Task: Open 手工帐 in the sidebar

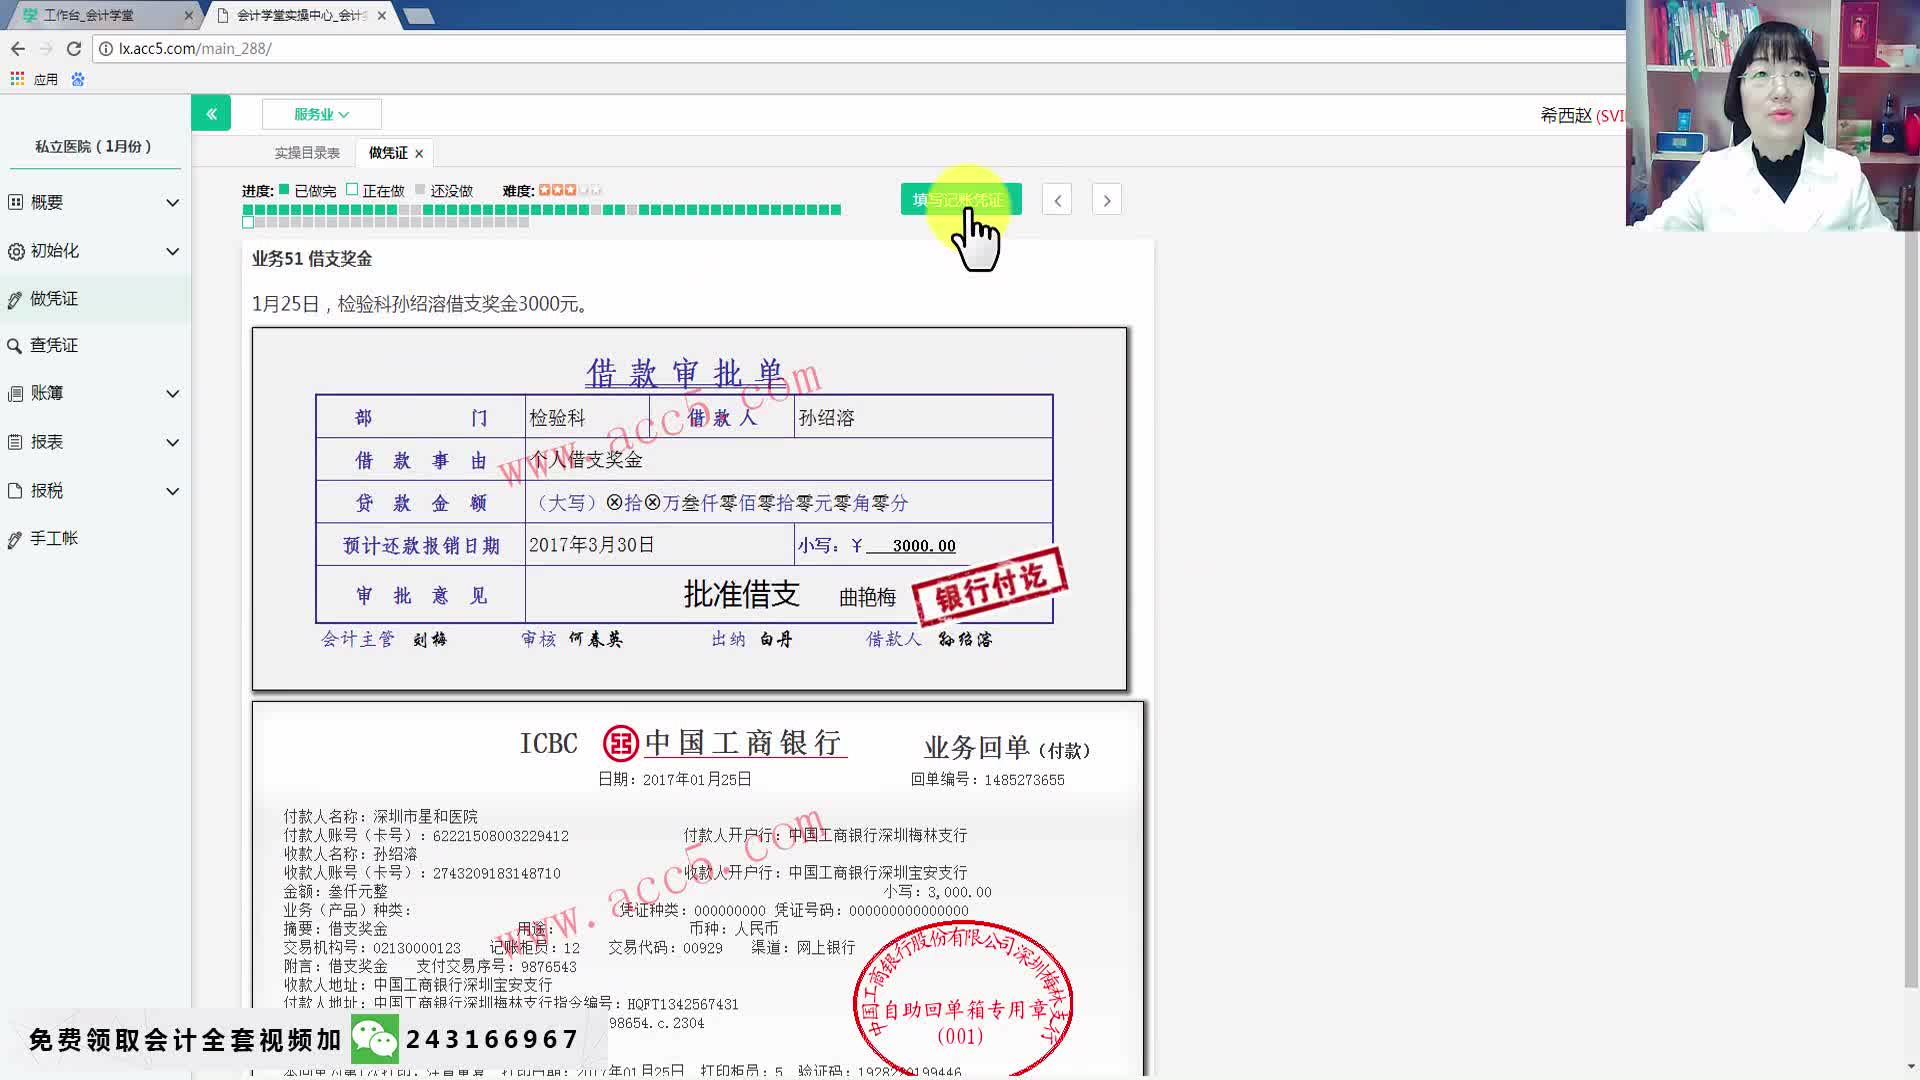Action: 54,539
